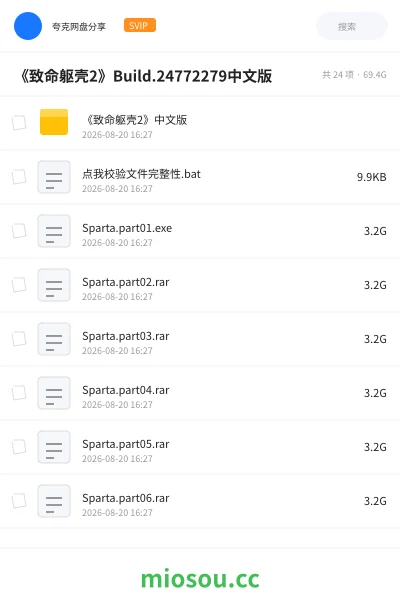
Task: Click the 搜索 search field
Action: (x=352, y=26)
